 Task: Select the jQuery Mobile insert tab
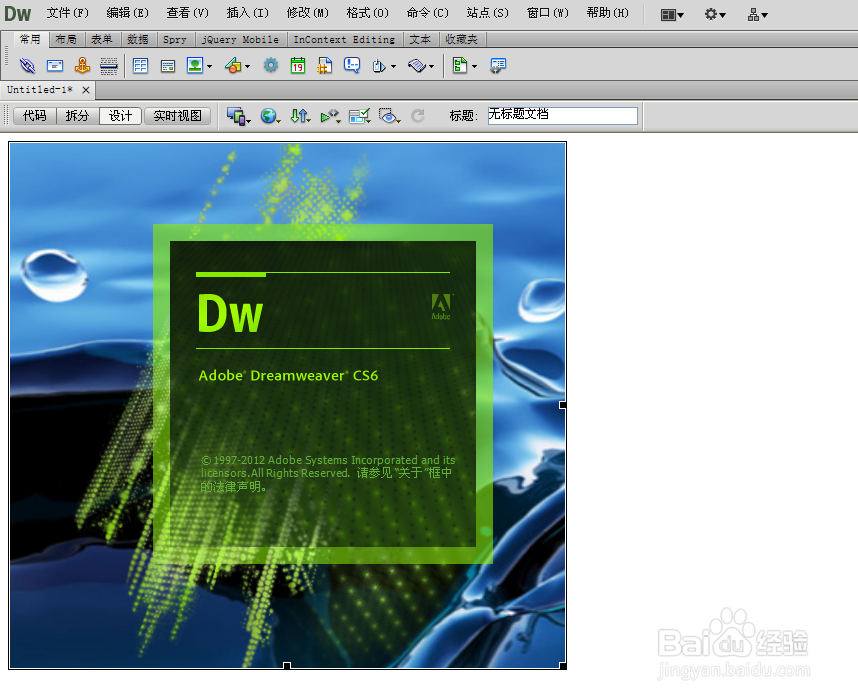click(x=240, y=39)
